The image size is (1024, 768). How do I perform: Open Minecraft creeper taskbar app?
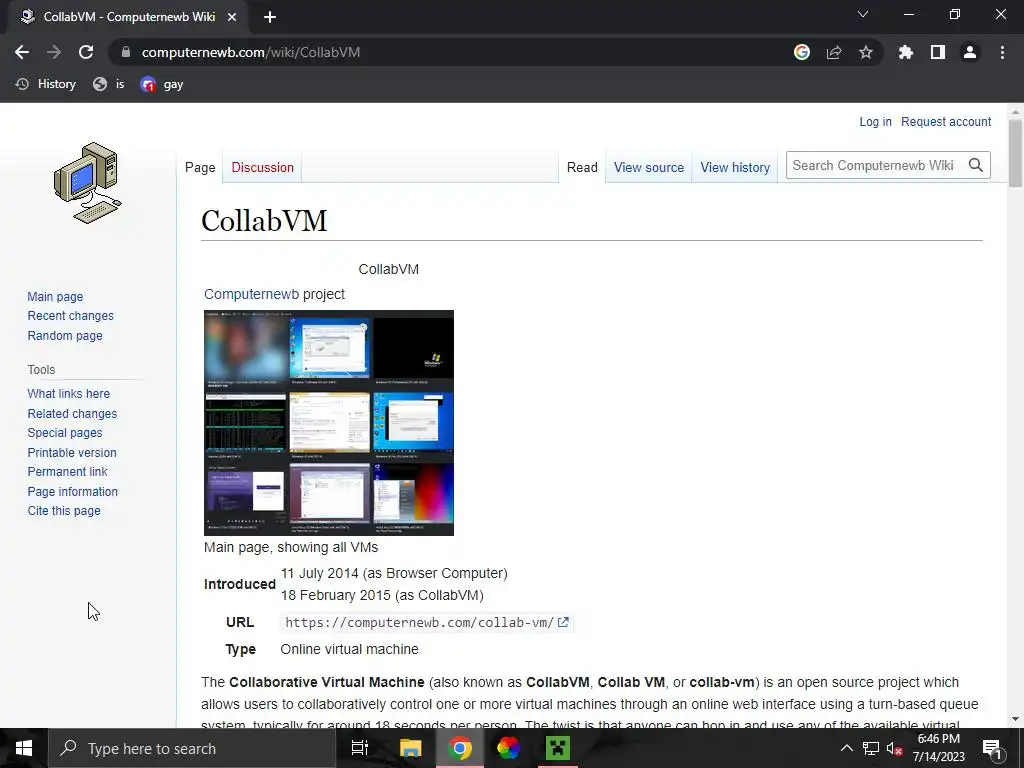tap(558, 748)
